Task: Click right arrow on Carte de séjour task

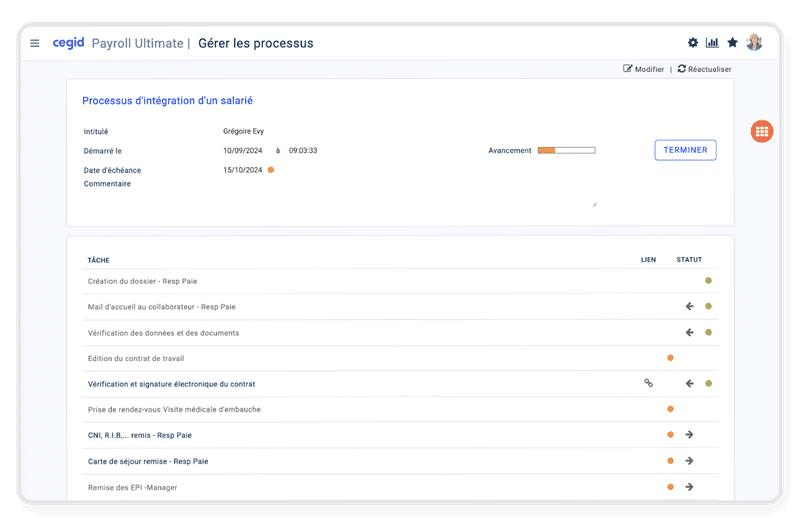Action: 689,461
